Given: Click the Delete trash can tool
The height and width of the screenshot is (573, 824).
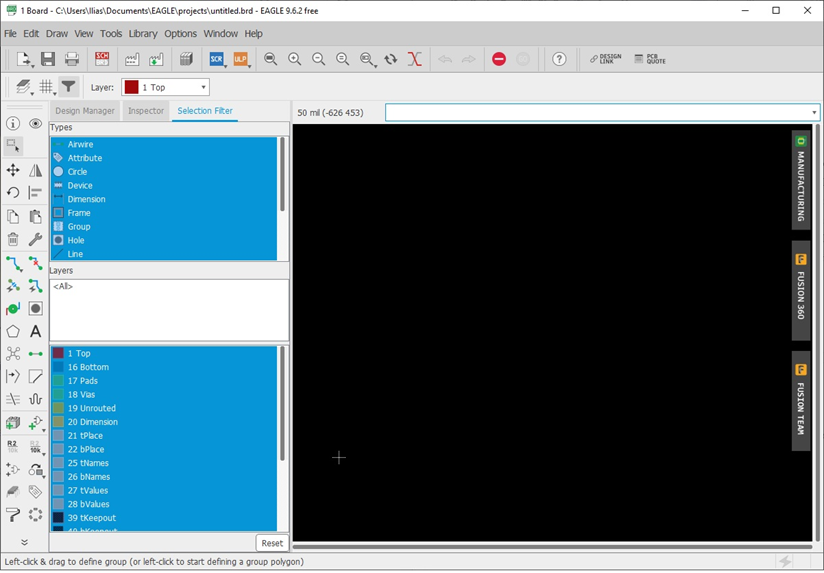Looking at the screenshot, I should point(13,239).
